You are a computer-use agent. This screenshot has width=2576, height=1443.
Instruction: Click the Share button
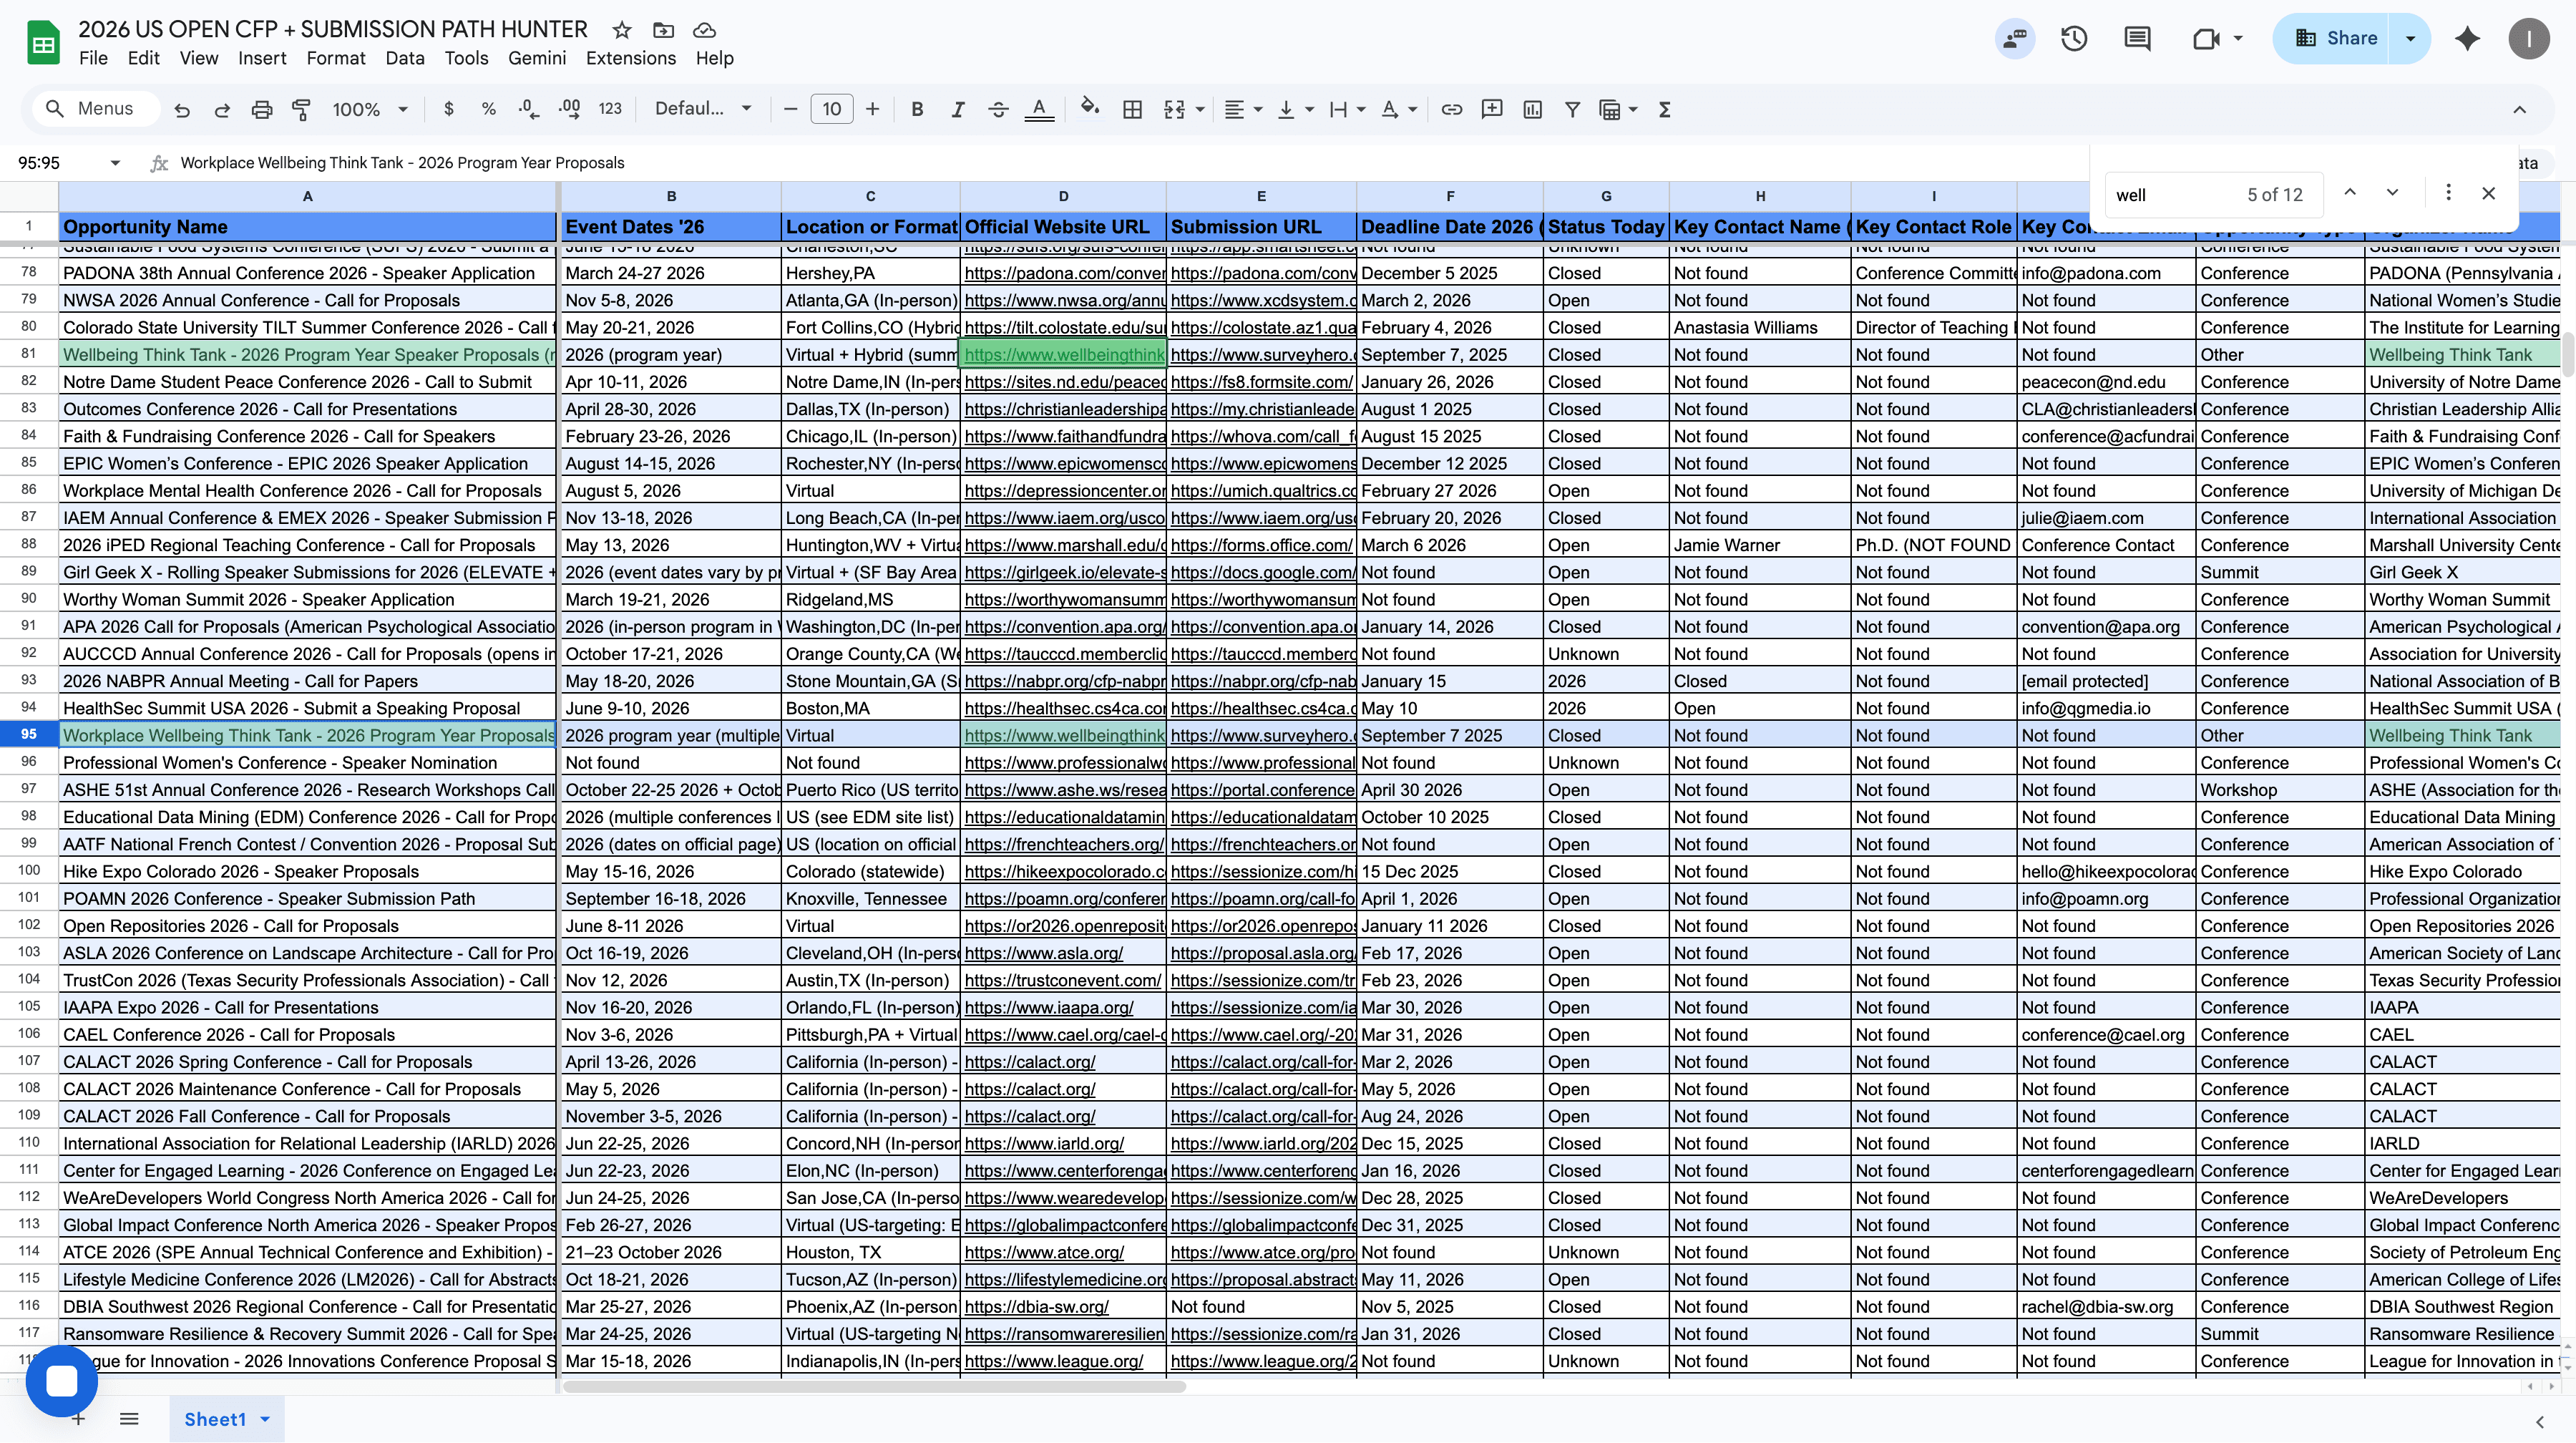click(x=2333, y=38)
